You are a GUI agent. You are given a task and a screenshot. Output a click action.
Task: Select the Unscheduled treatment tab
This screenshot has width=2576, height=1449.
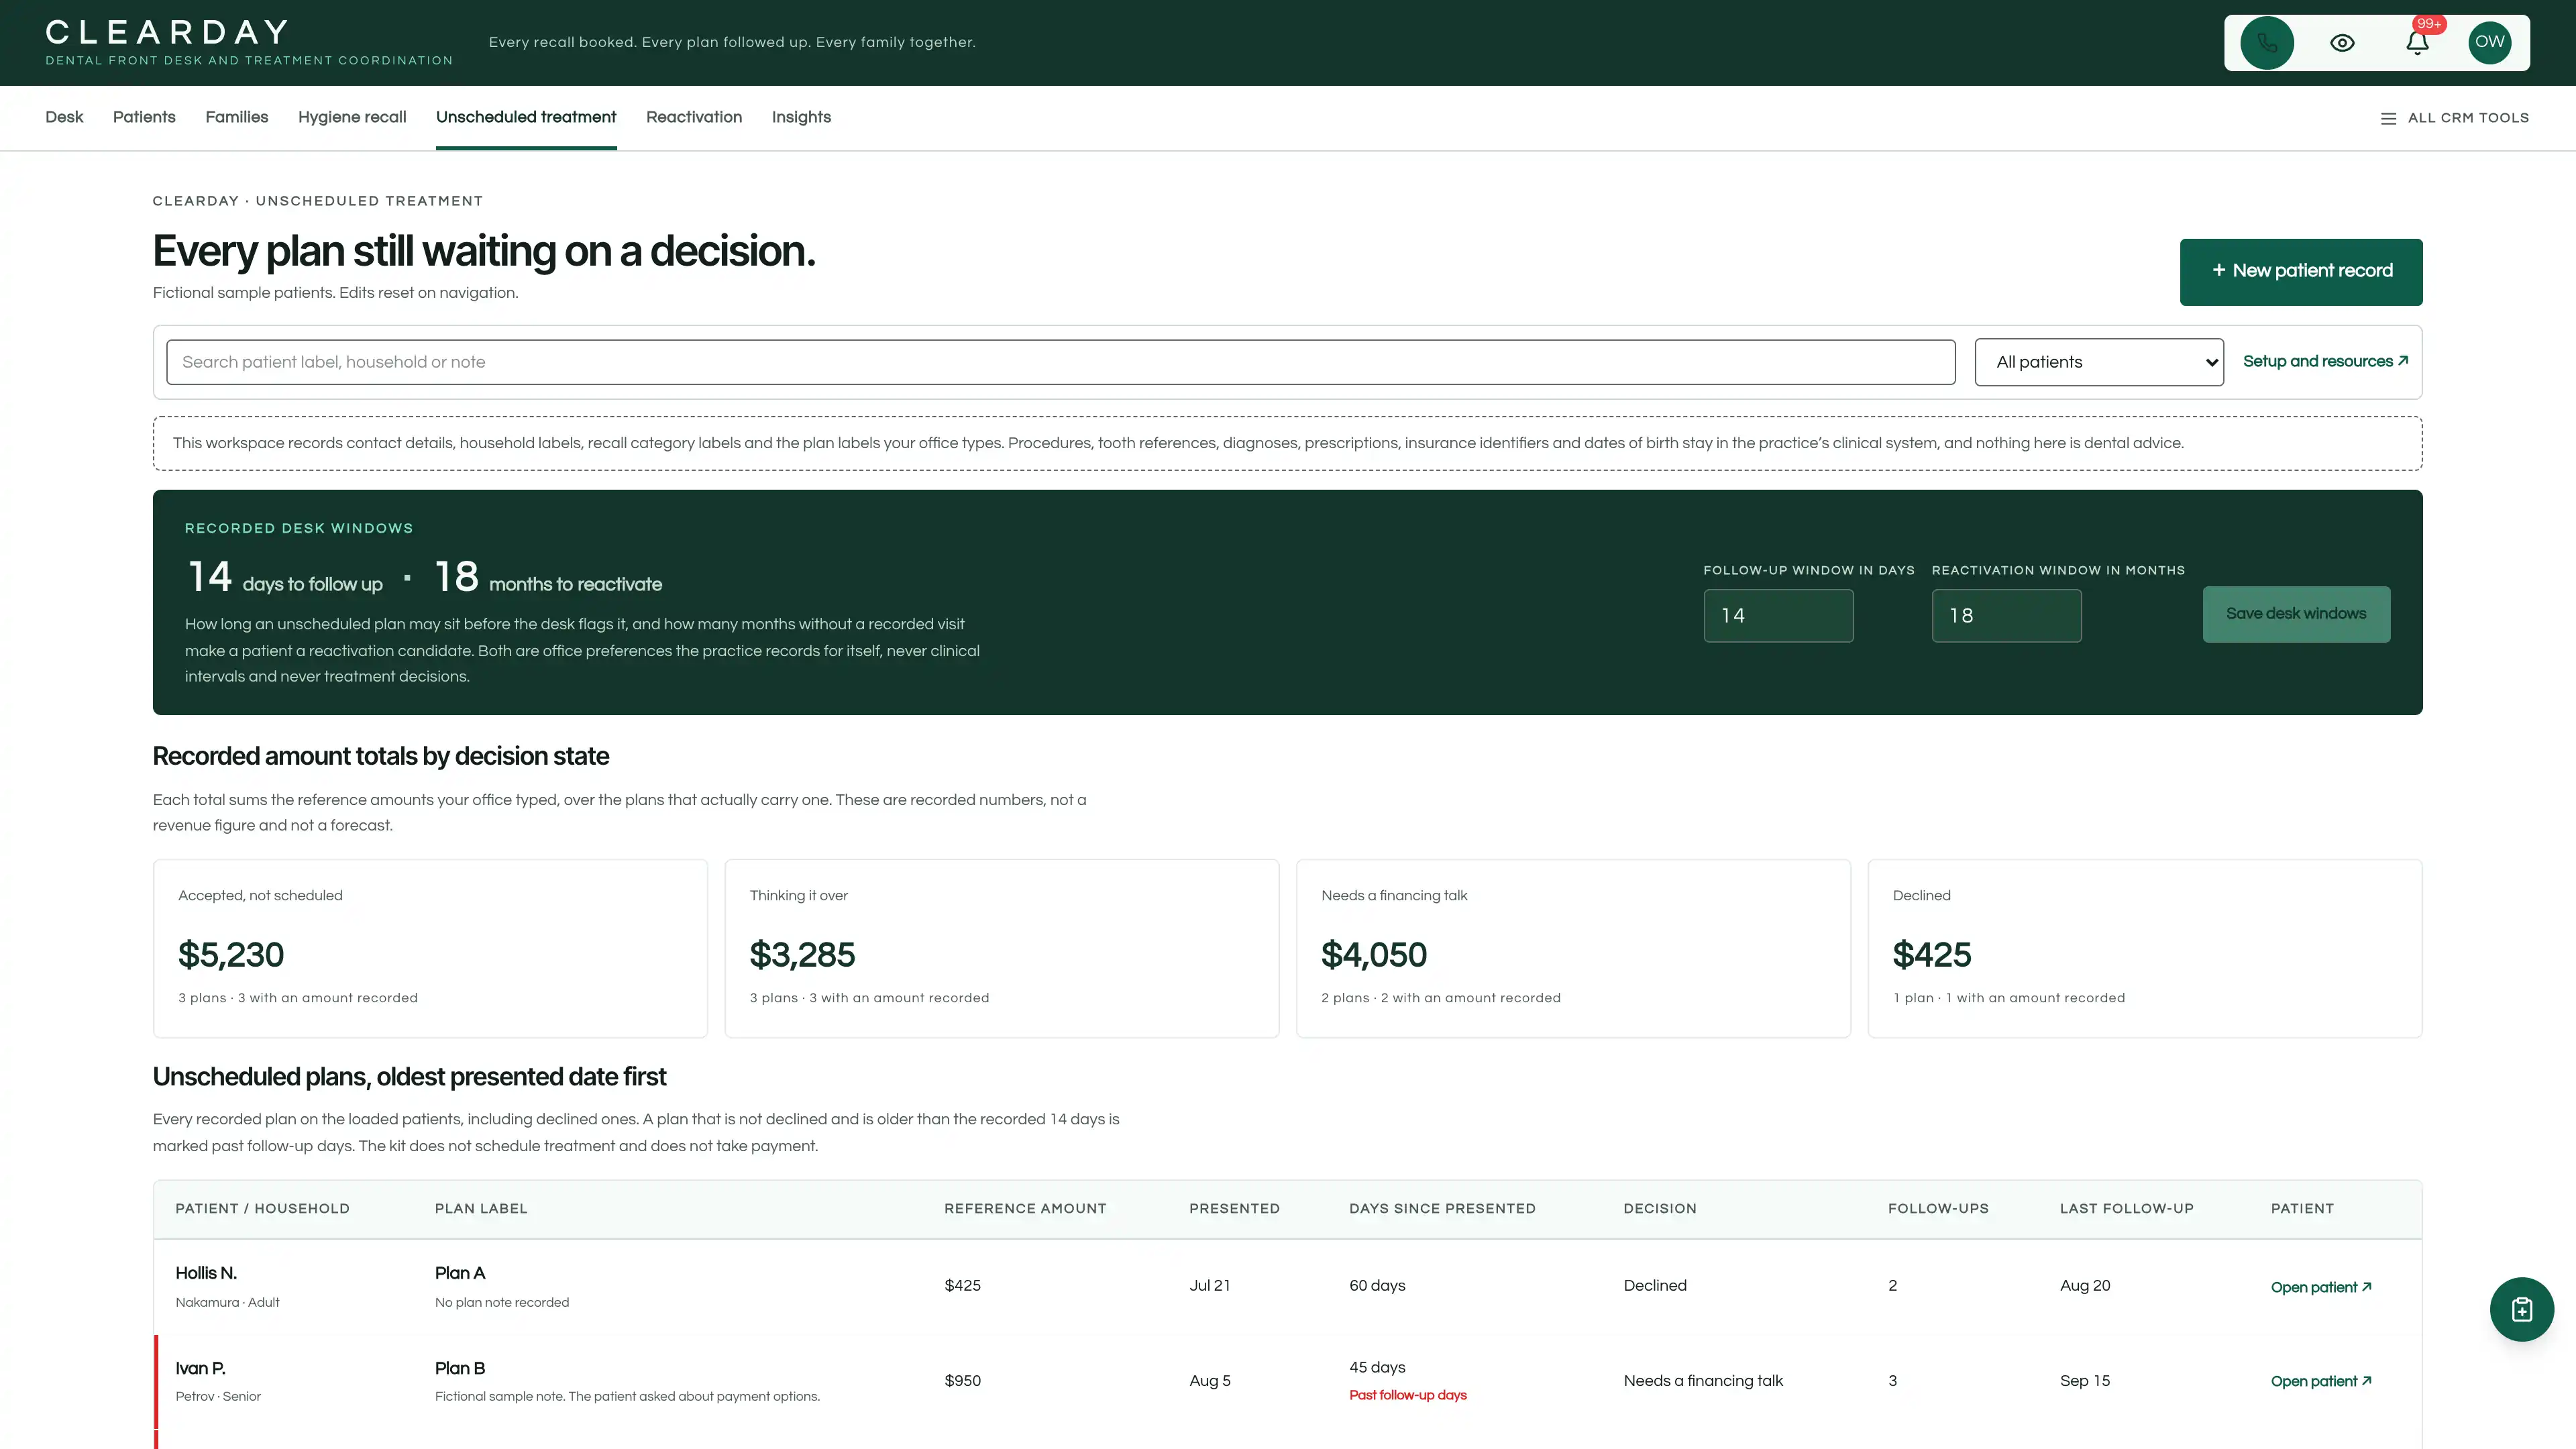526,117
